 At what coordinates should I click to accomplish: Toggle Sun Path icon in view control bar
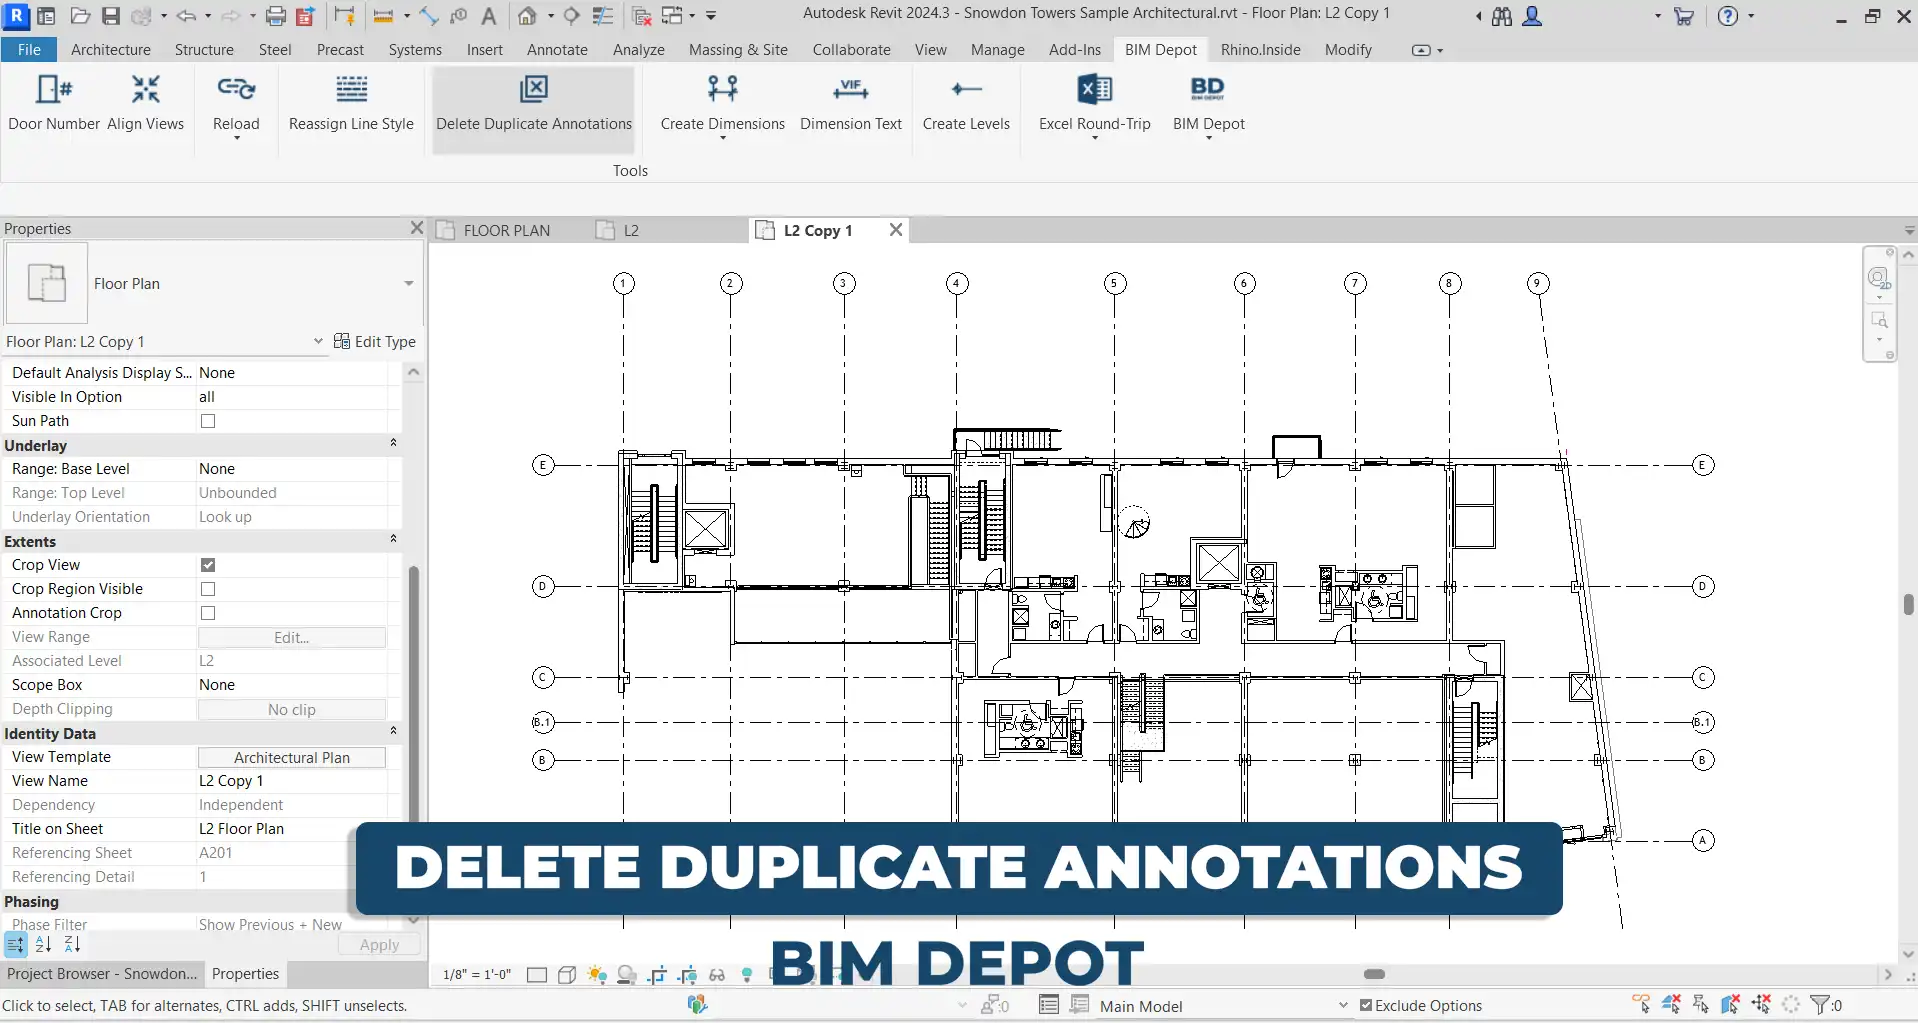(x=597, y=975)
